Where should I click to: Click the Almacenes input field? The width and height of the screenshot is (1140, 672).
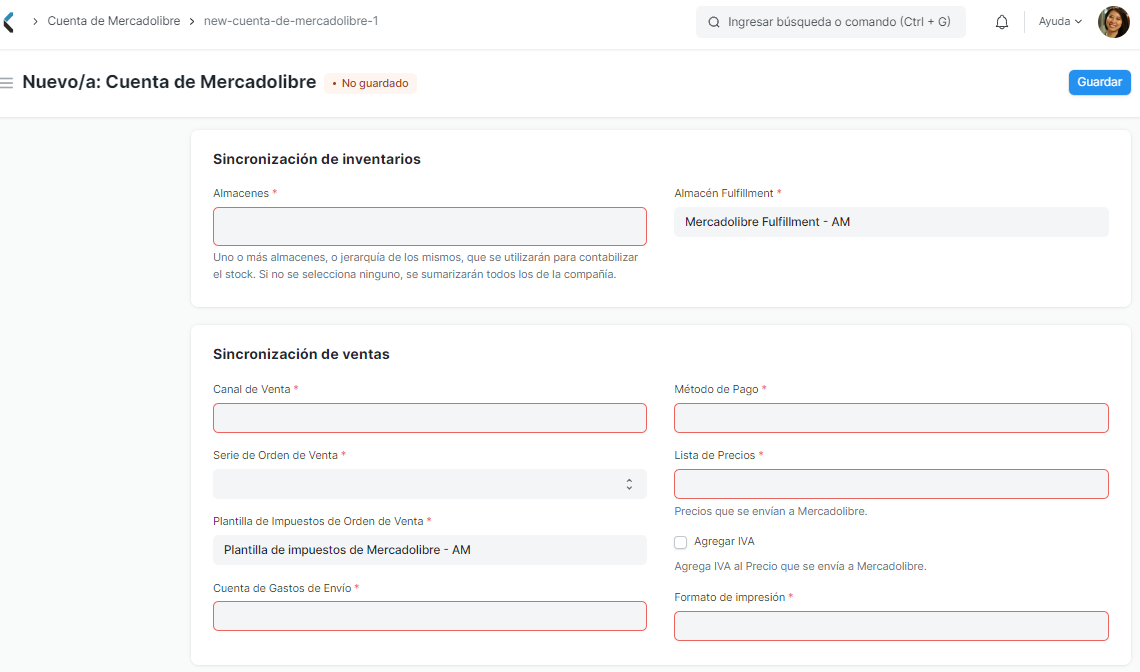430,226
